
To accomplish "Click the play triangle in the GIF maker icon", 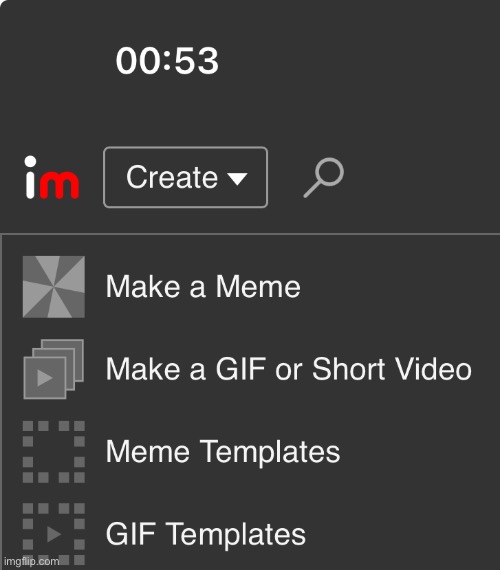I will pyautogui.click(x=45, y=378).
